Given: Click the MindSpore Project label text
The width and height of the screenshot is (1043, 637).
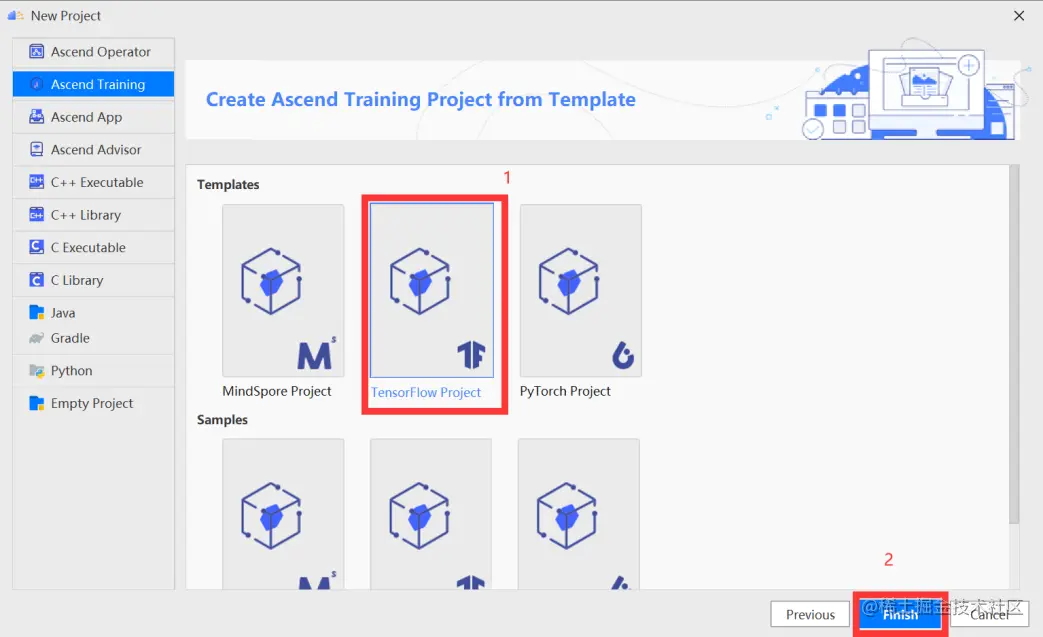Looking at the screenshot, I should [x=277, y=391].
